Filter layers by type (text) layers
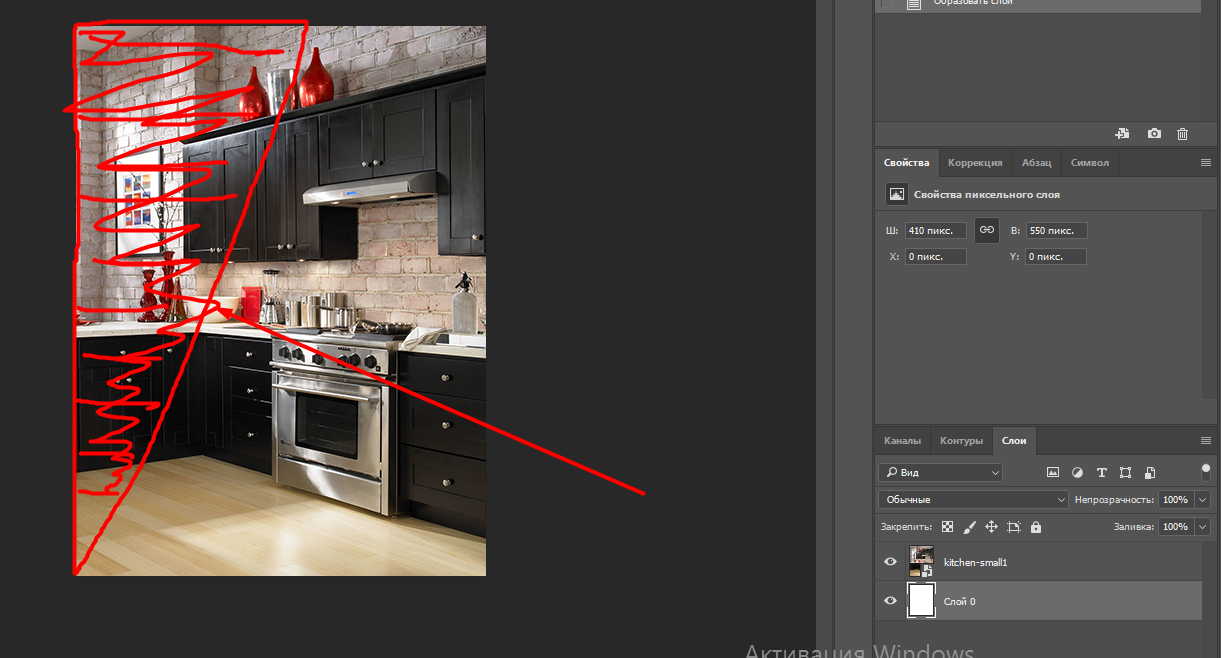The width and height of the screenshot is (1221, 658). tap(1101, 472)
